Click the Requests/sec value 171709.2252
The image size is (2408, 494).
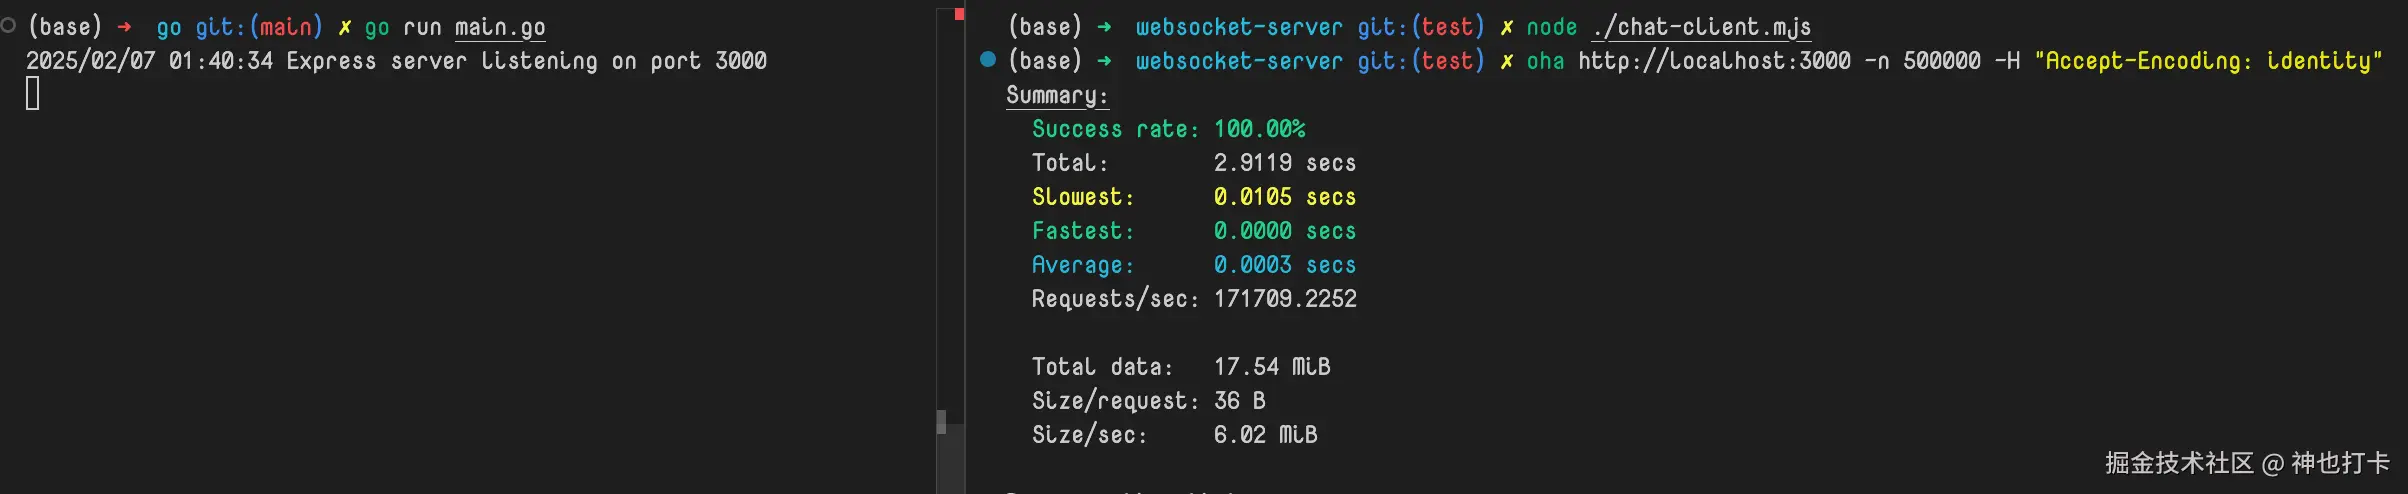[1285, 299]
